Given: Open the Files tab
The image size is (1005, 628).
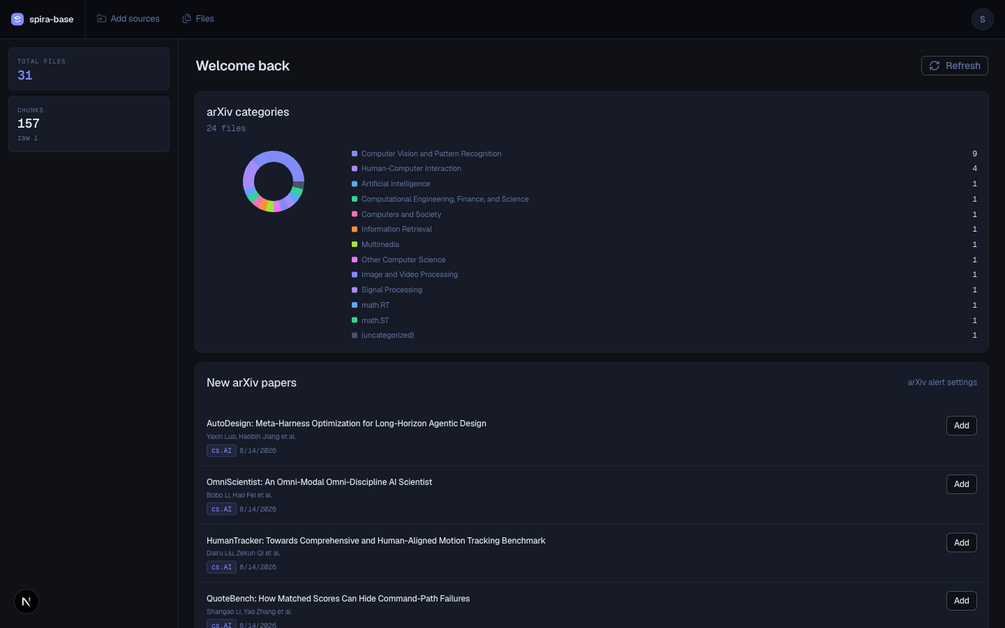Looking at the screenshot, I should coord(198,19).
